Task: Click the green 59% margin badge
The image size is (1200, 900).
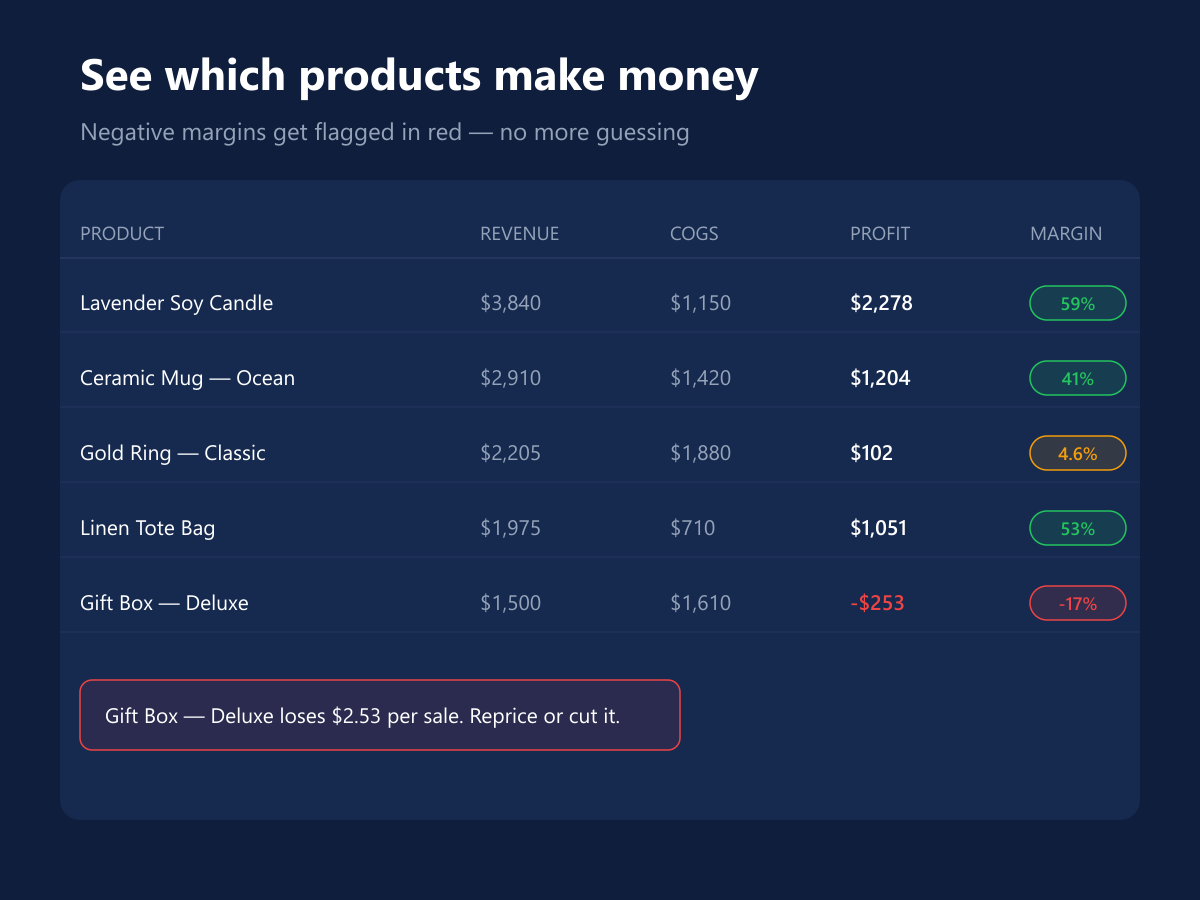Action: [1078, 303]
